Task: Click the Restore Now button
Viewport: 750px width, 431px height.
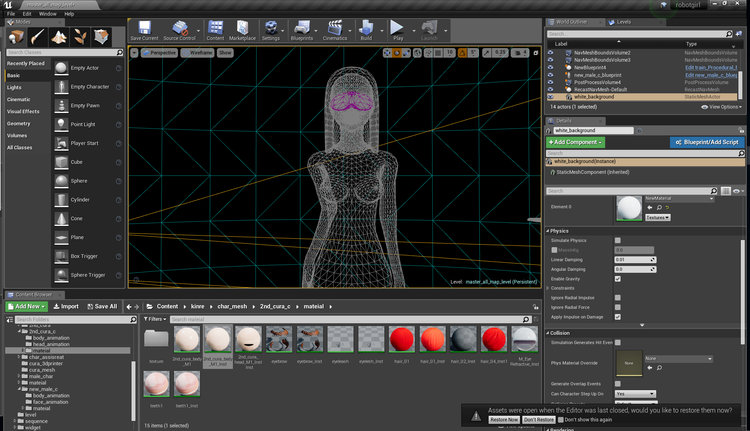Action: tap(504, 420)
